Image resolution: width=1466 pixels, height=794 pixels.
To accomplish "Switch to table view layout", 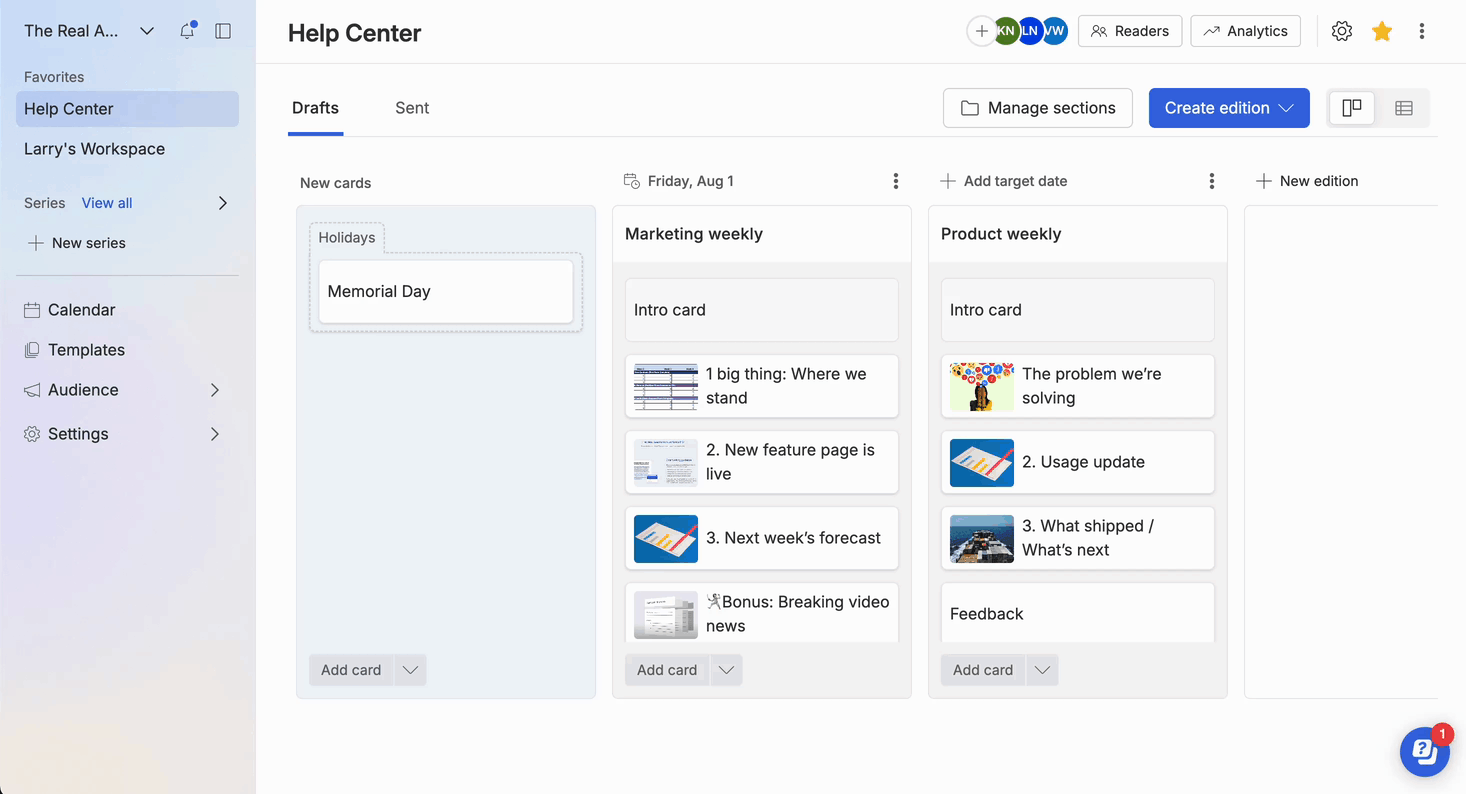I will [x=1404, y=108].
